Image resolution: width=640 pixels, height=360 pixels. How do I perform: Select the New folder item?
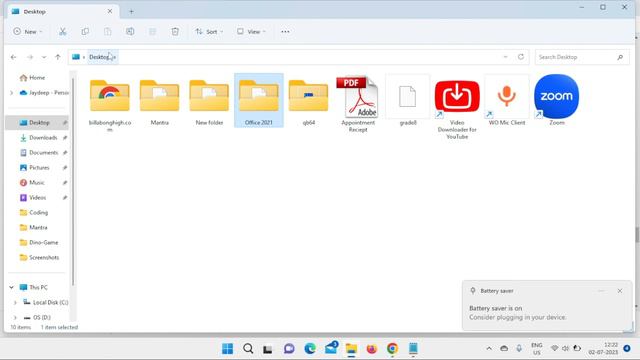pyautogui.click(x=209, y=100)
